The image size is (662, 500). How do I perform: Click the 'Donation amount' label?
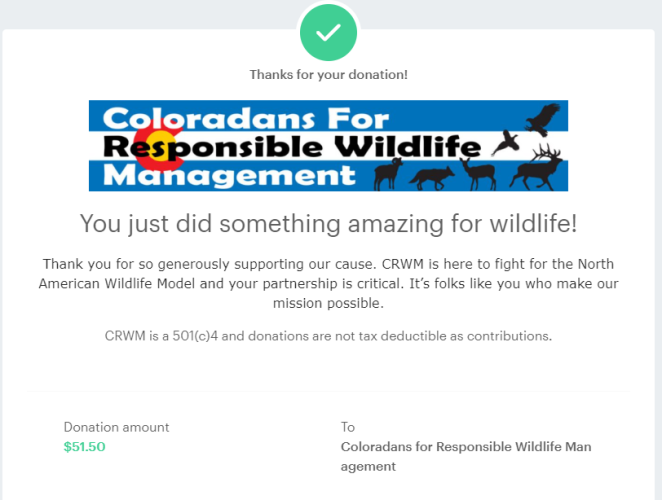(x=116, y=427)
